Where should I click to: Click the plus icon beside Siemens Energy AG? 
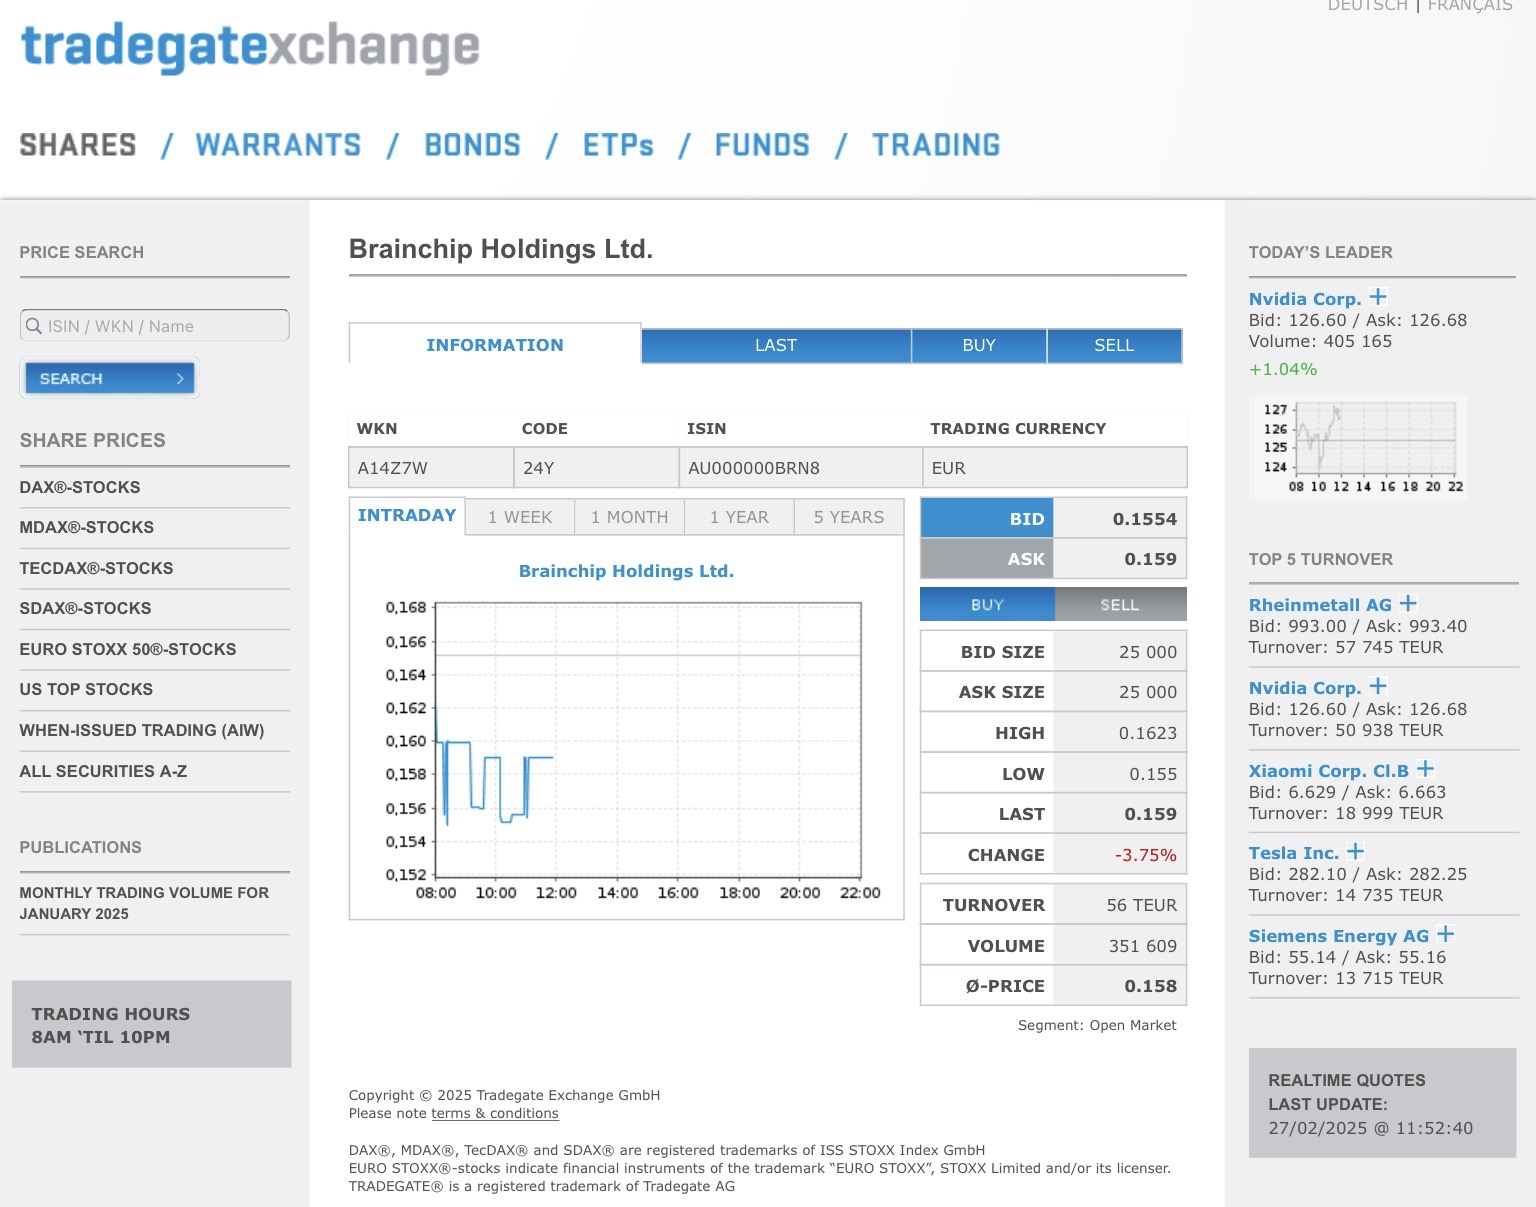[x=1445, y=934]
